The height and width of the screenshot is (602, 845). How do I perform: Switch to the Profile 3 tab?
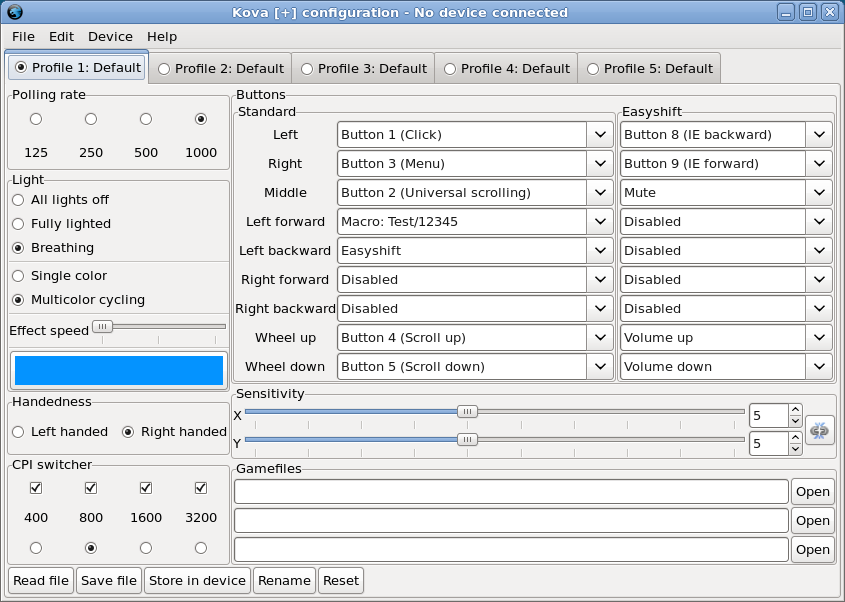click(x=363, y=69)
